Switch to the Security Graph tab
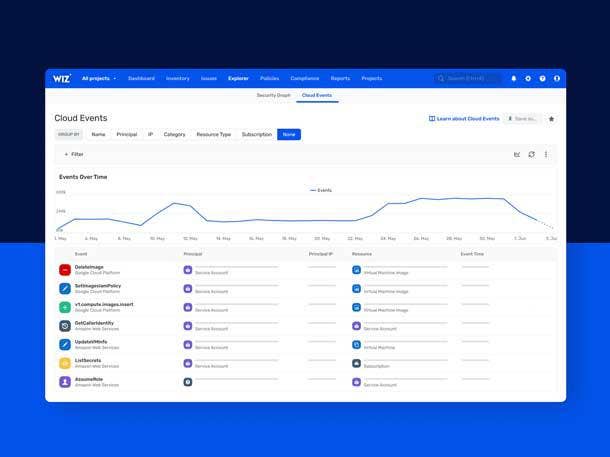The width and height of the screenshot is (610, 457). (x=273, y=96)
